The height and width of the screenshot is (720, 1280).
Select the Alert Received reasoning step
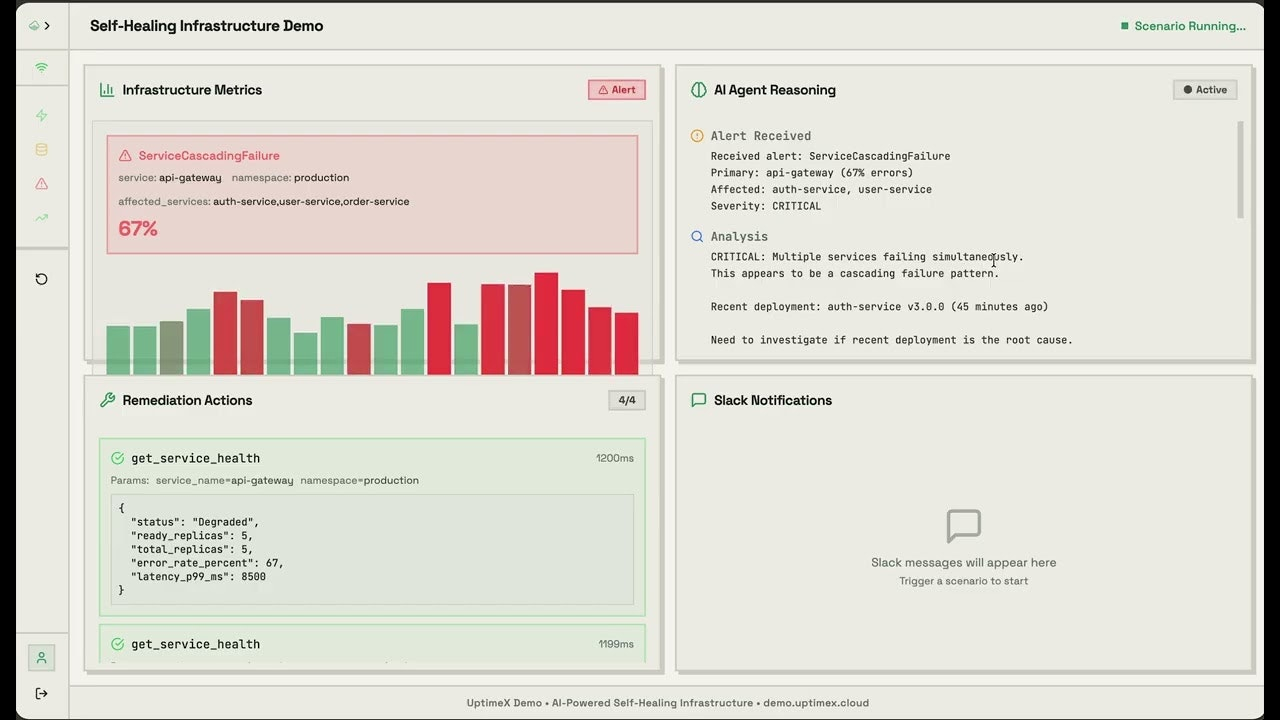click(760, 136)
